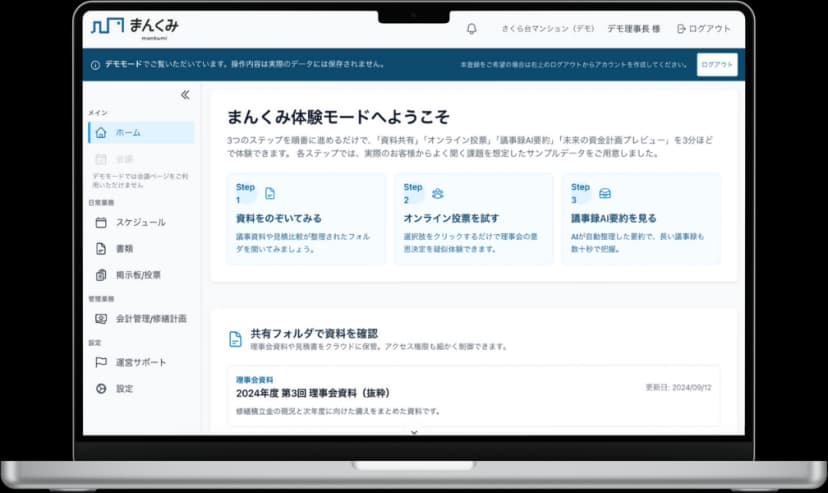Click the 理事会資料 category tag
828x493 pixels.
[x=255, y=380]
